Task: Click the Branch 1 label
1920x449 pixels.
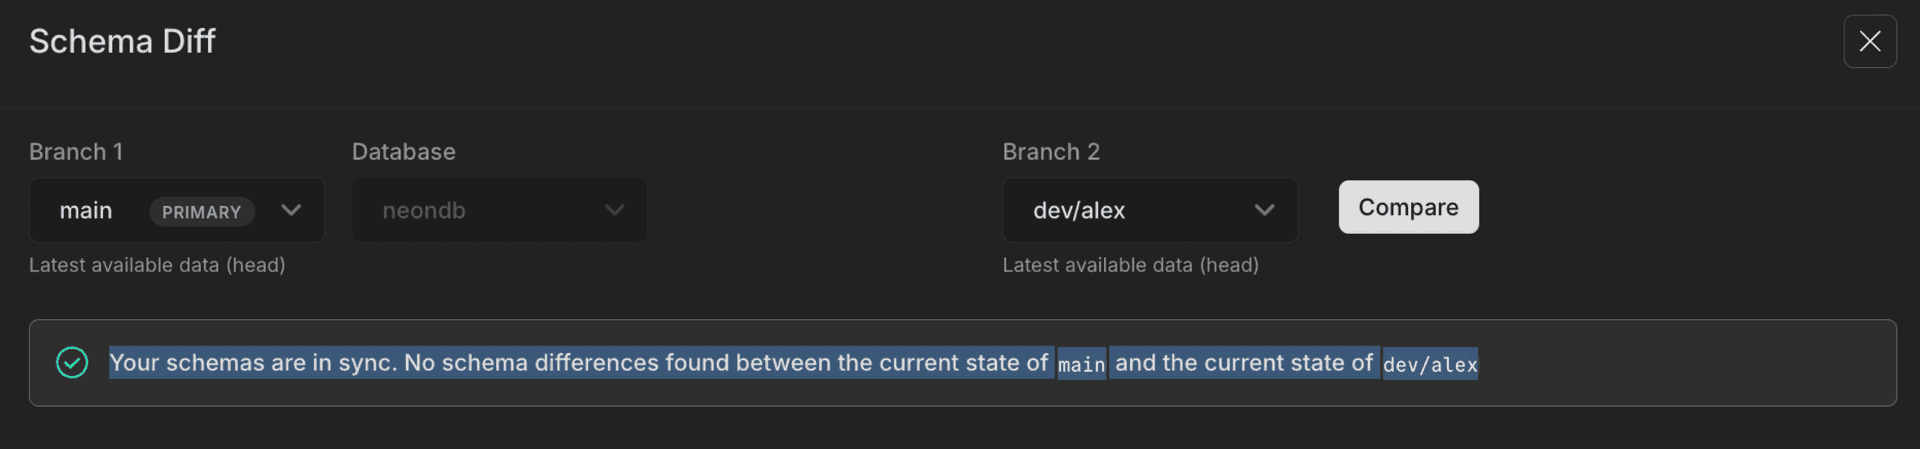Action: [76, 152]
